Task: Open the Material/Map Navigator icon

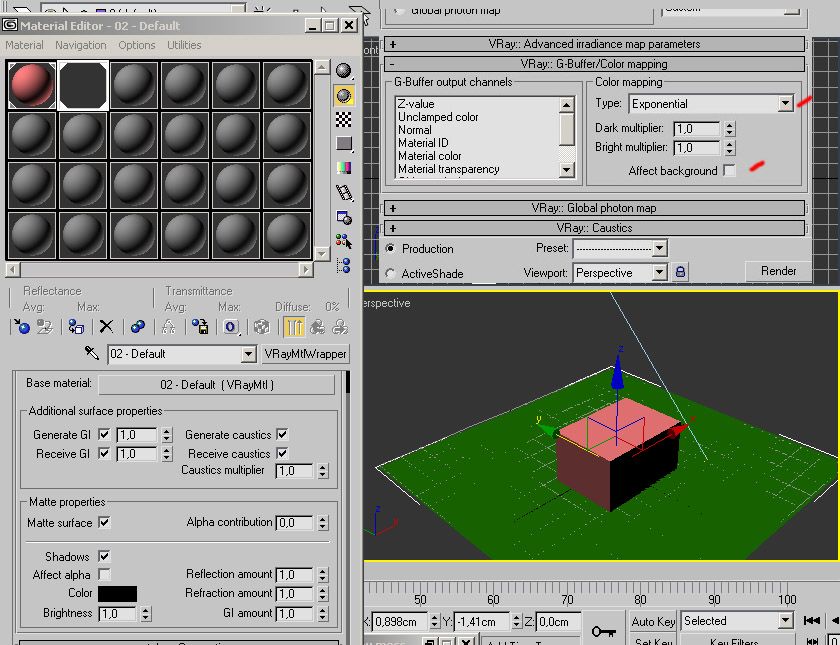Action: (x=343, y=265)
